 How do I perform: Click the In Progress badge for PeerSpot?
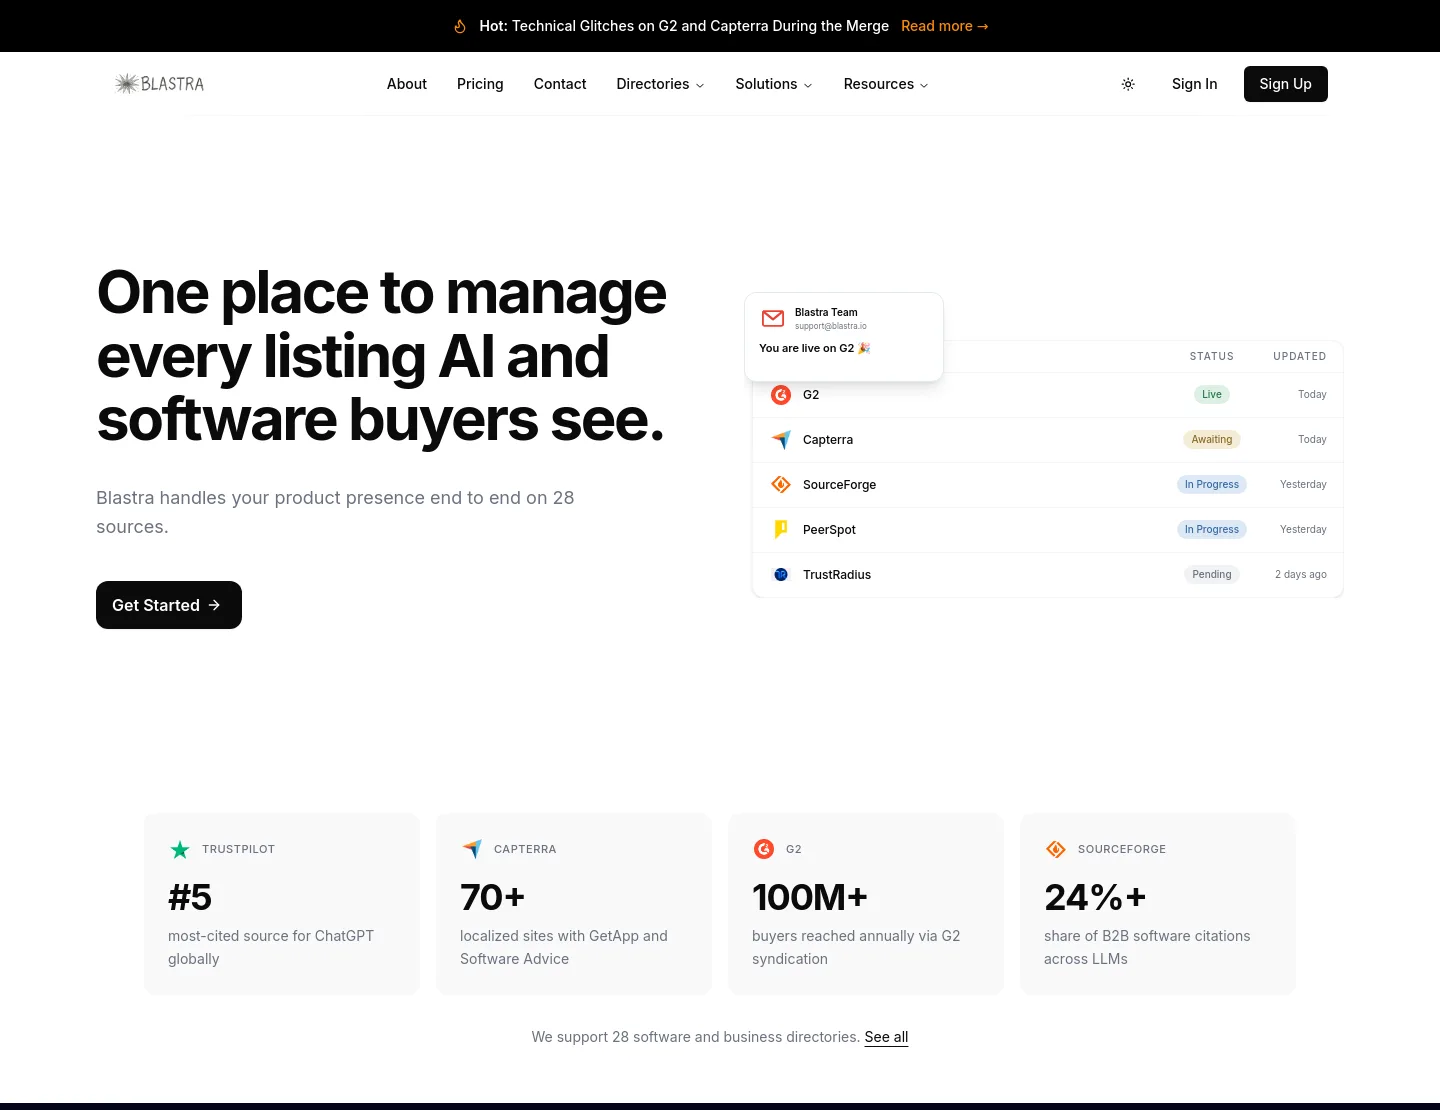coord(1212,530)
